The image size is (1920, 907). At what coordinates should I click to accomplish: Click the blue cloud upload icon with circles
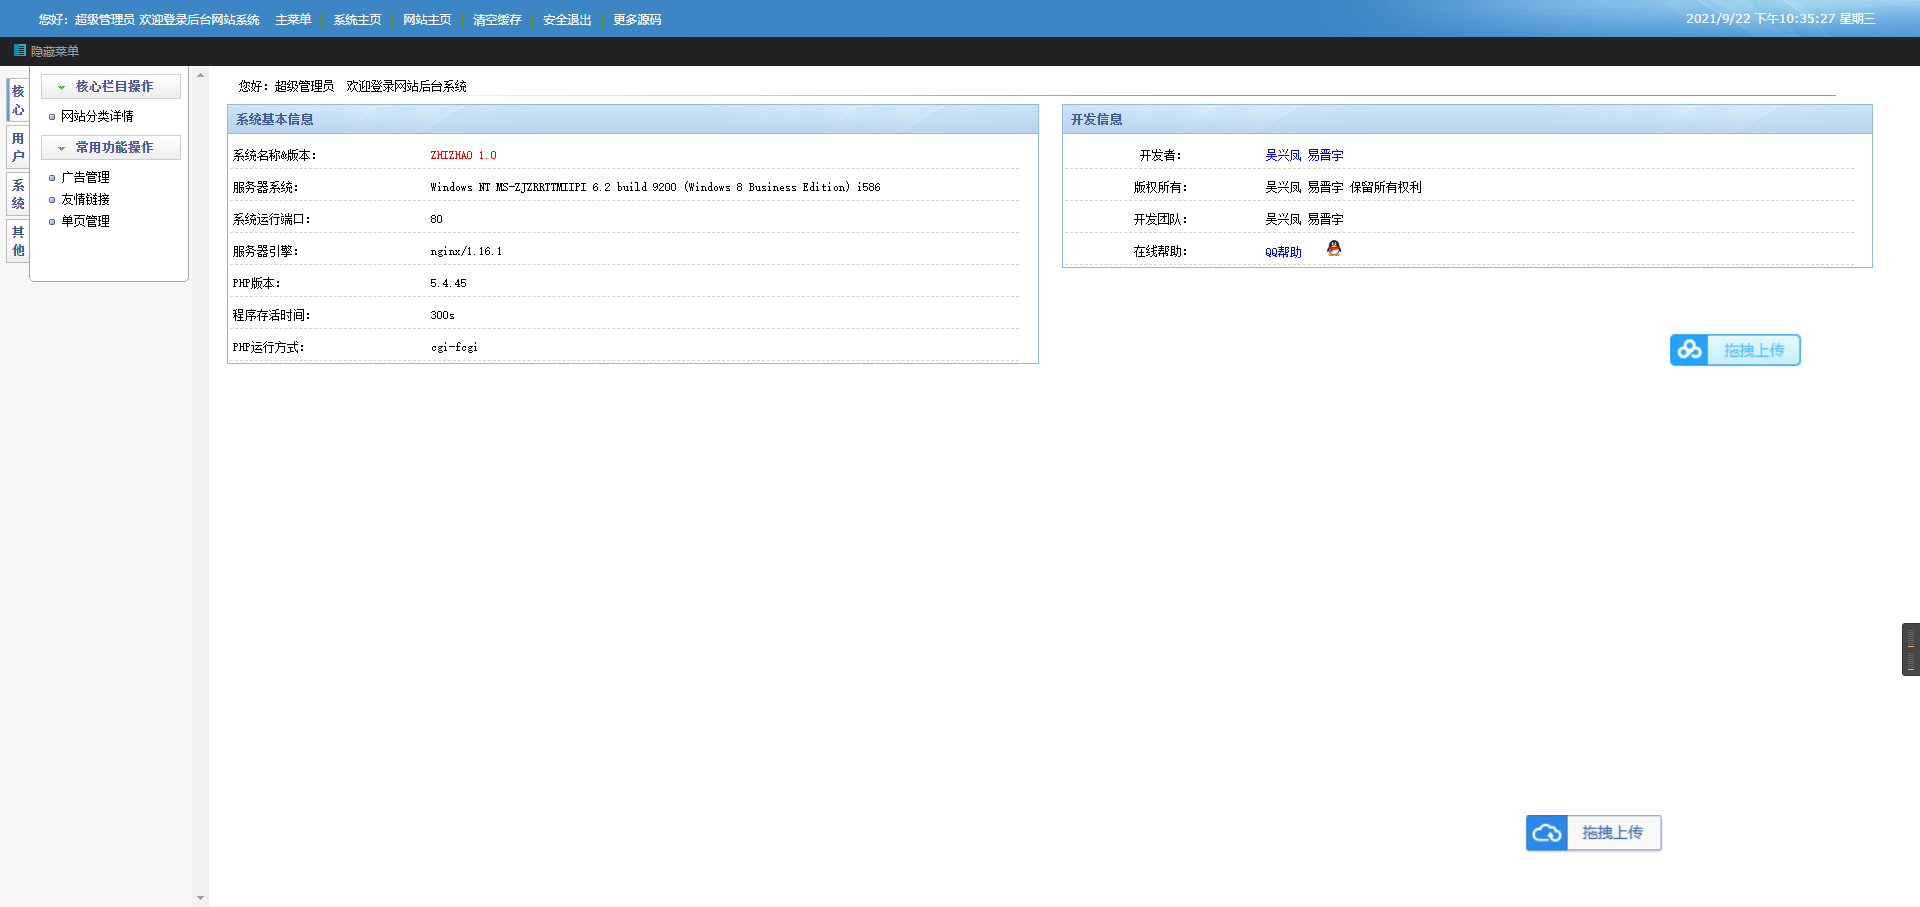pos(1689,350)
